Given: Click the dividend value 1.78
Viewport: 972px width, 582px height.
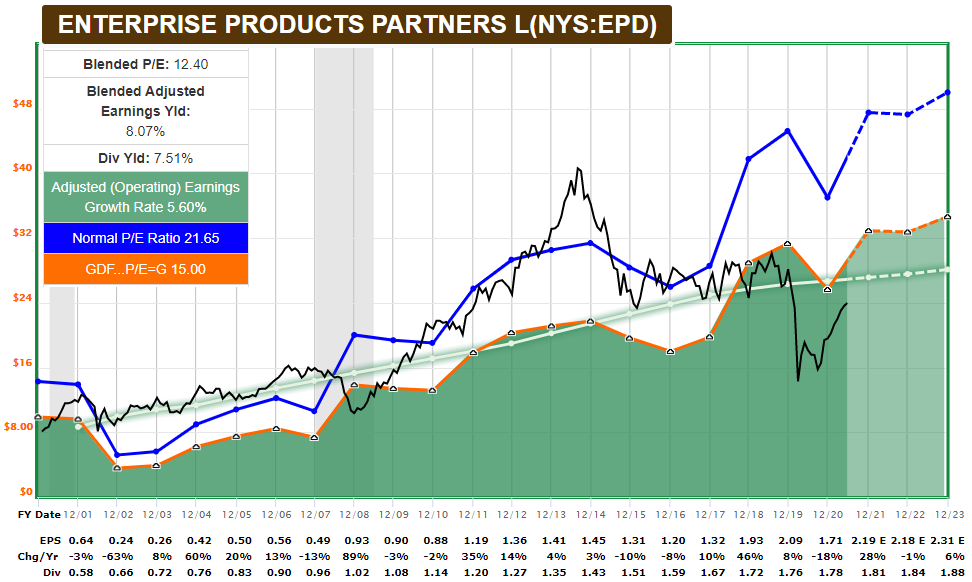Looking at the screenshot, I should click(x=830, y=573).
